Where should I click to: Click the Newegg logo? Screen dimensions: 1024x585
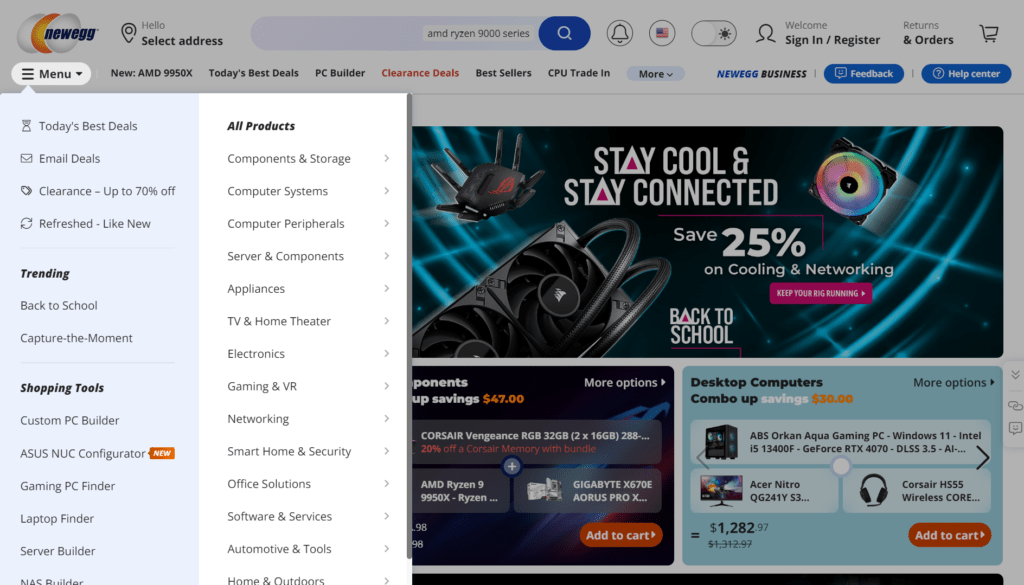point(58,33)
